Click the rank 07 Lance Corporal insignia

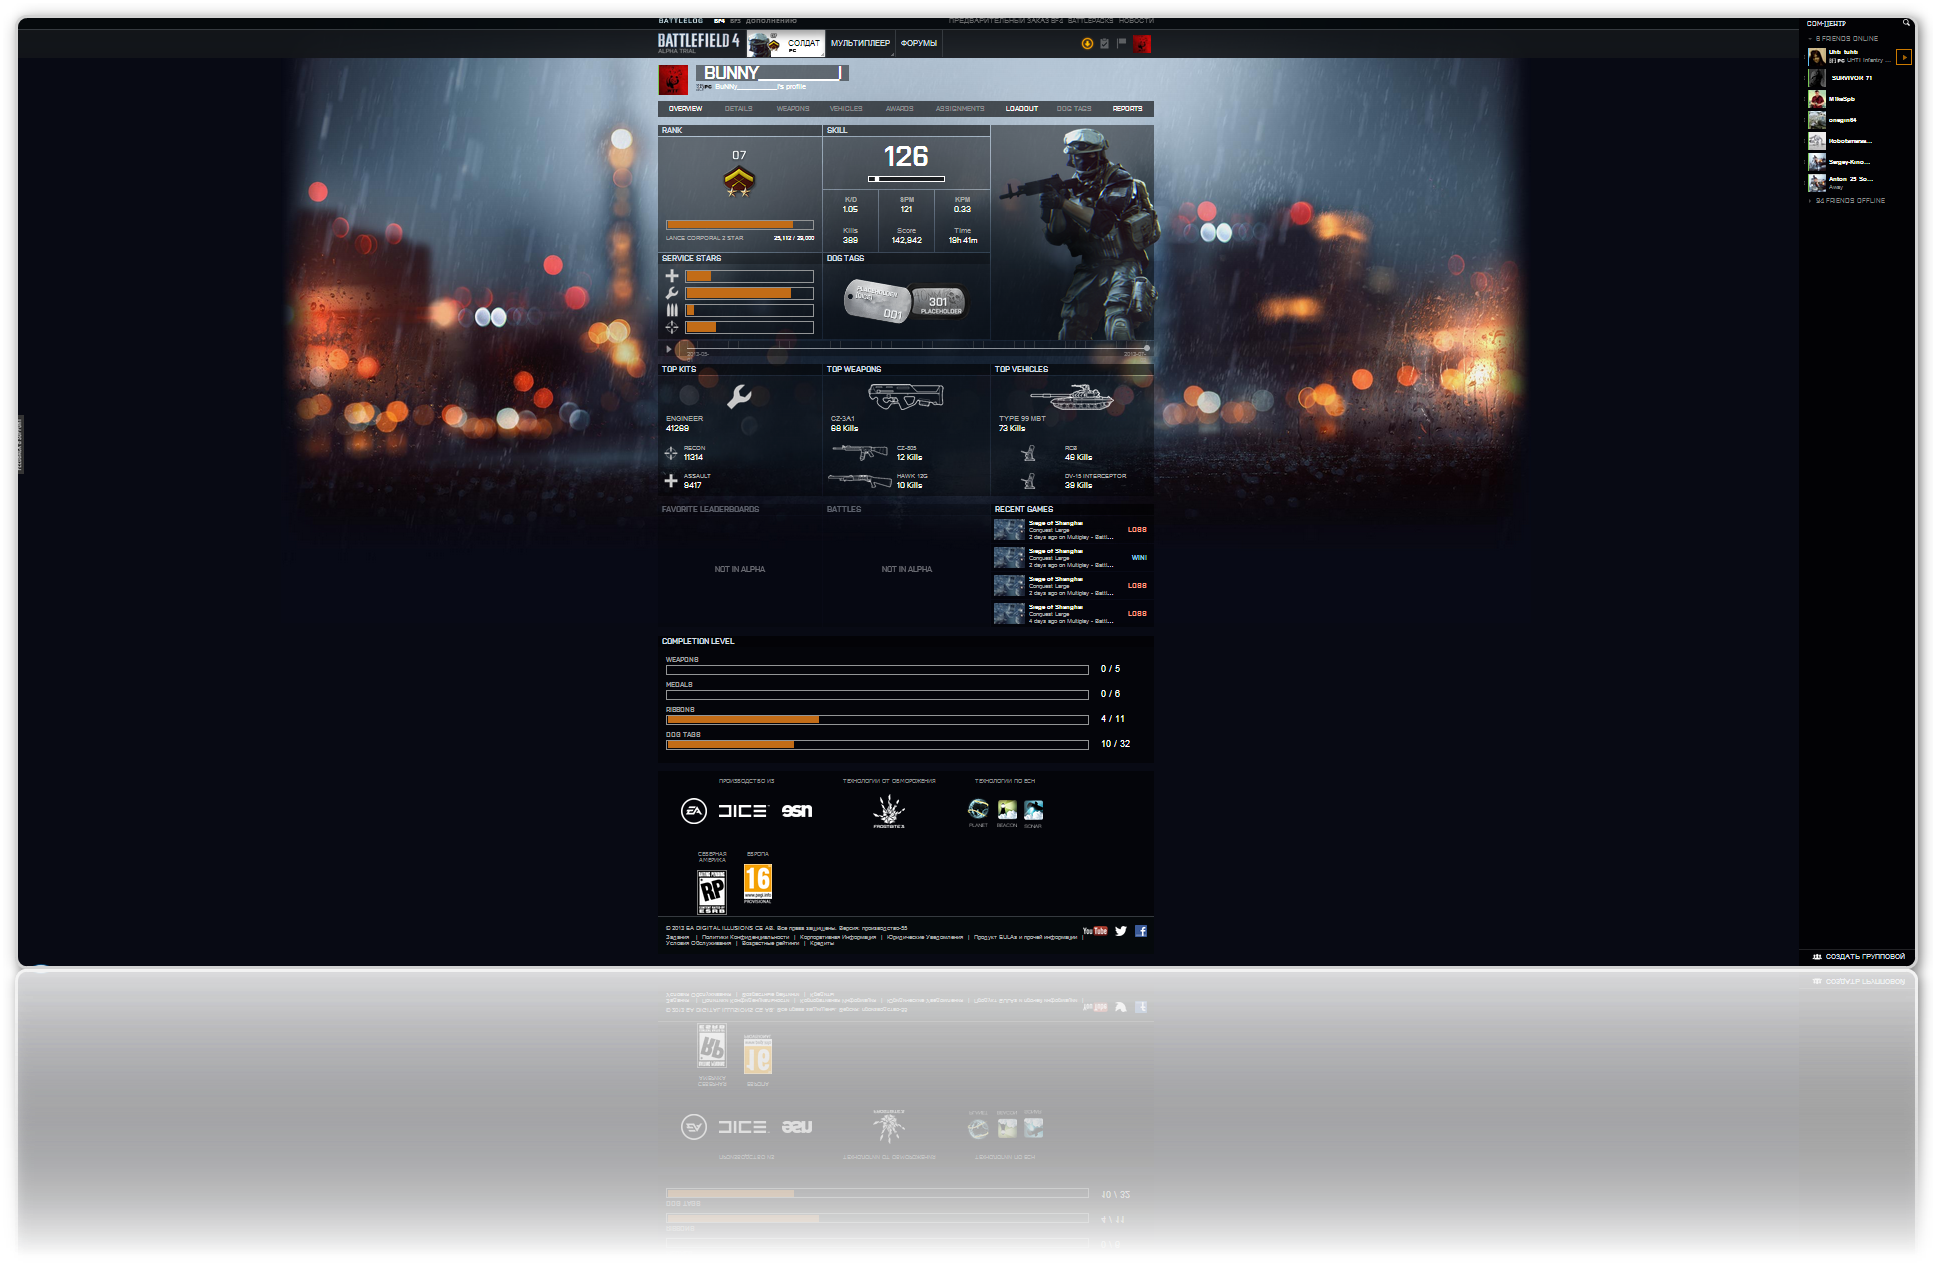click(739, 182)
